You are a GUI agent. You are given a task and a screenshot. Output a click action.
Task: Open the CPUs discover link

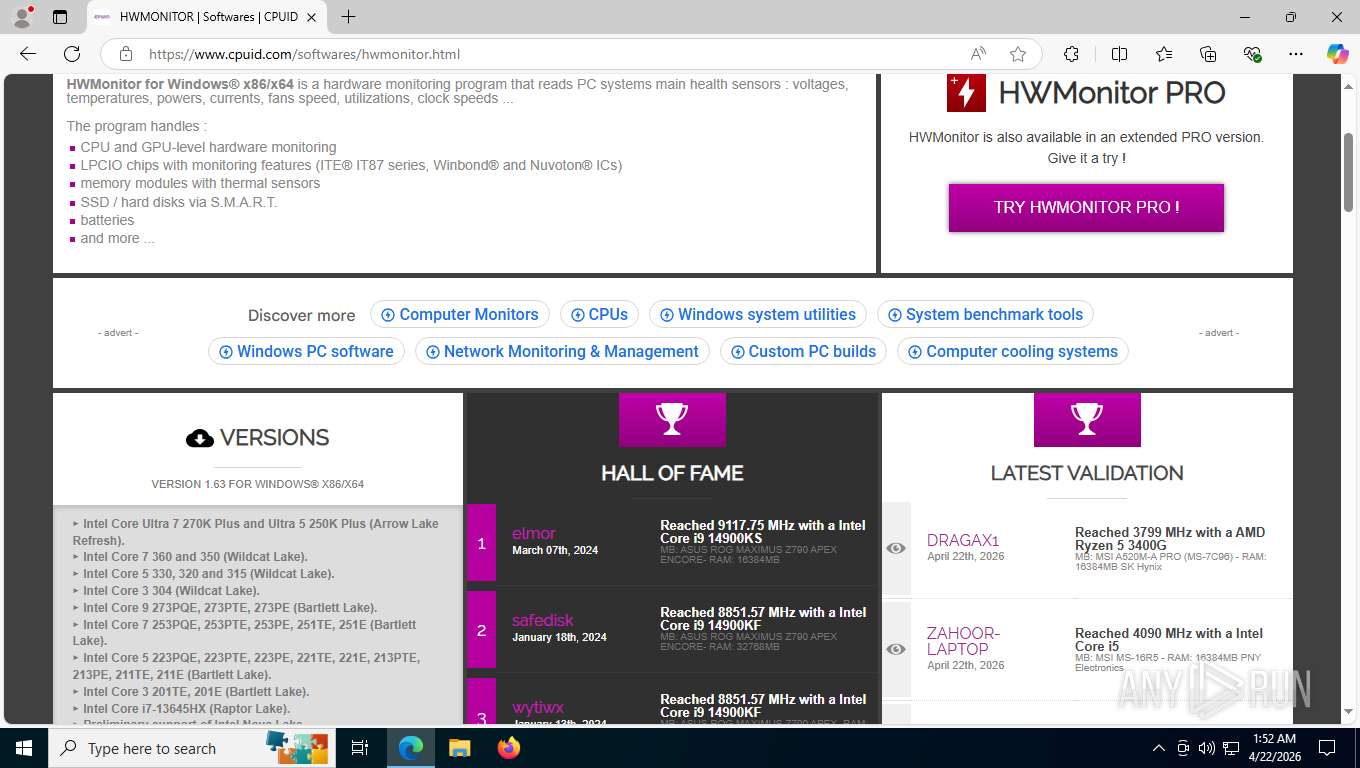pos(599,314)
